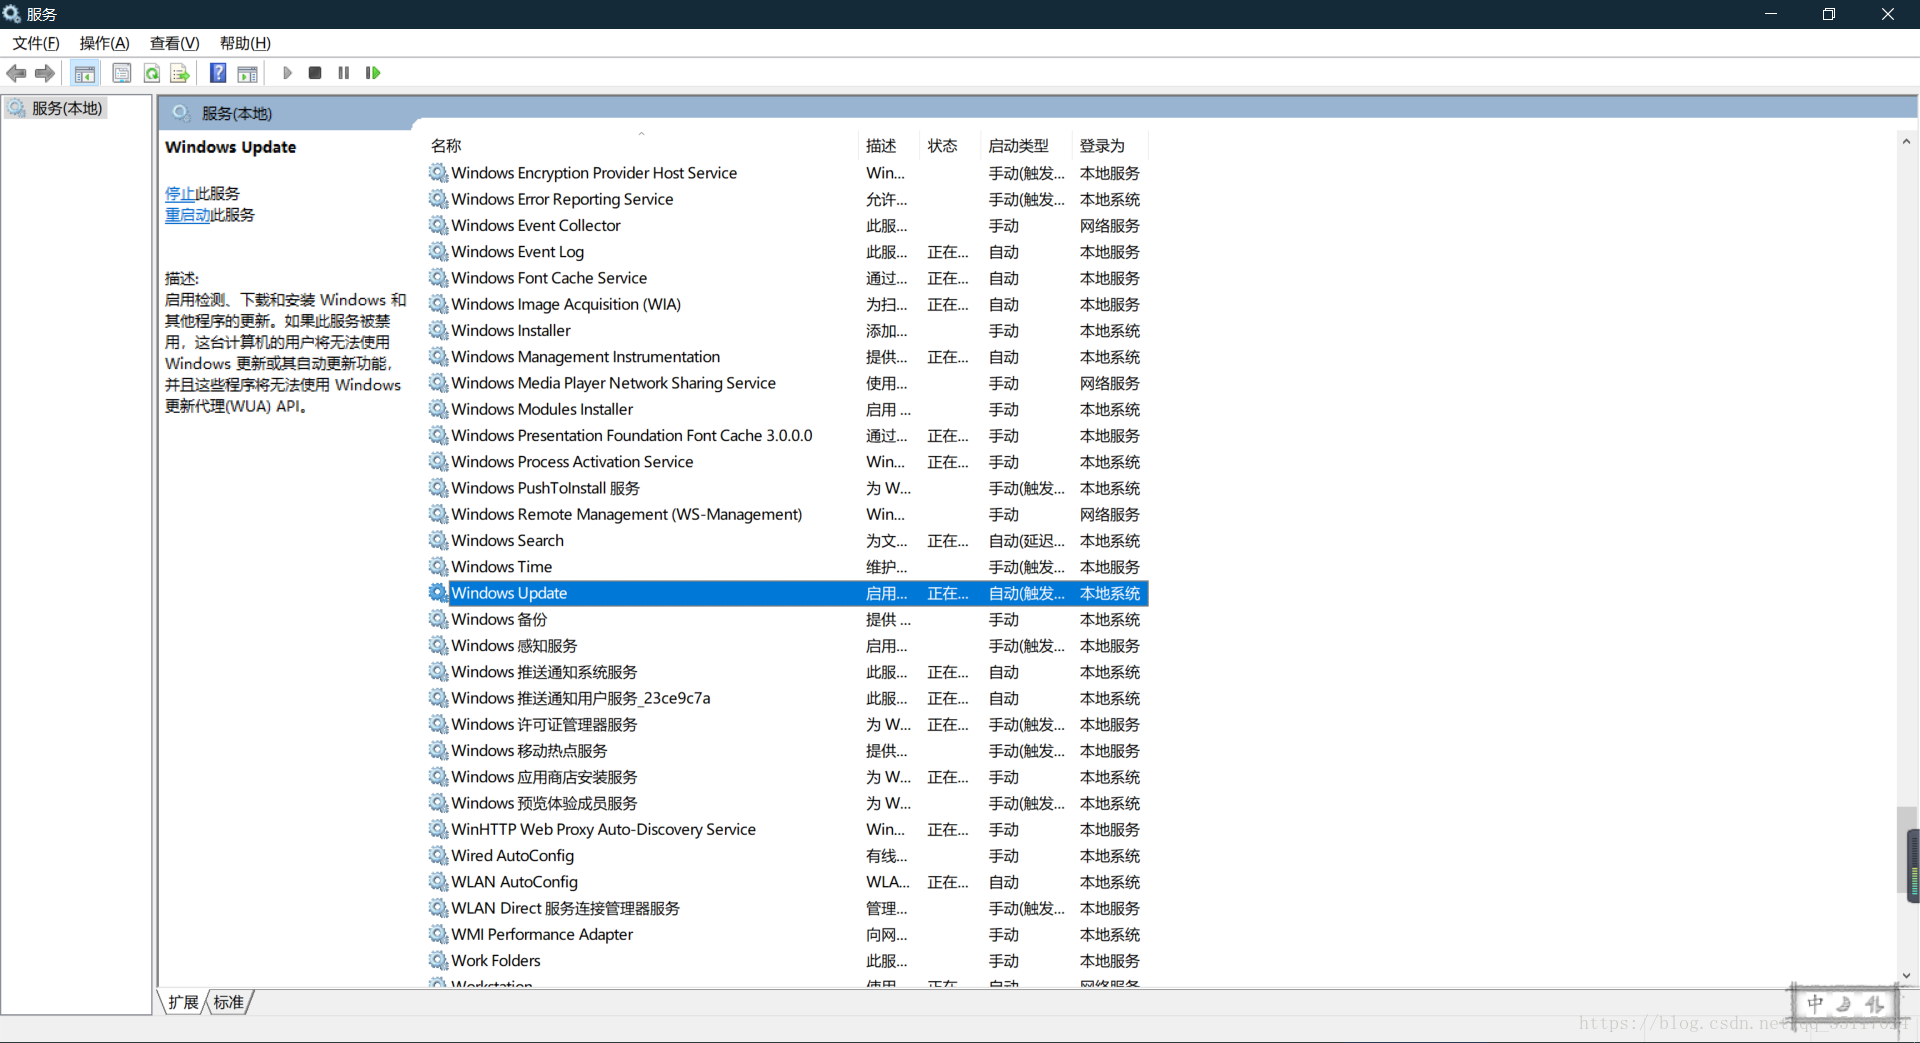The height and width of the screenshot is (1043, 1920).
Task: Click the gear icon for Windows Installer
Action: click(x=438, y=330)
